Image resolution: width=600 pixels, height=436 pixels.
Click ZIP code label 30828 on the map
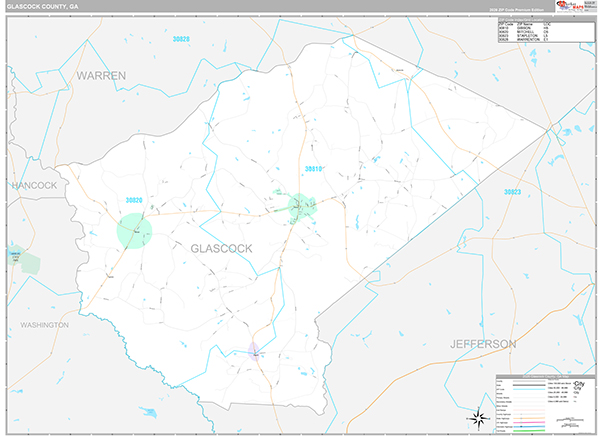point(181,39)
